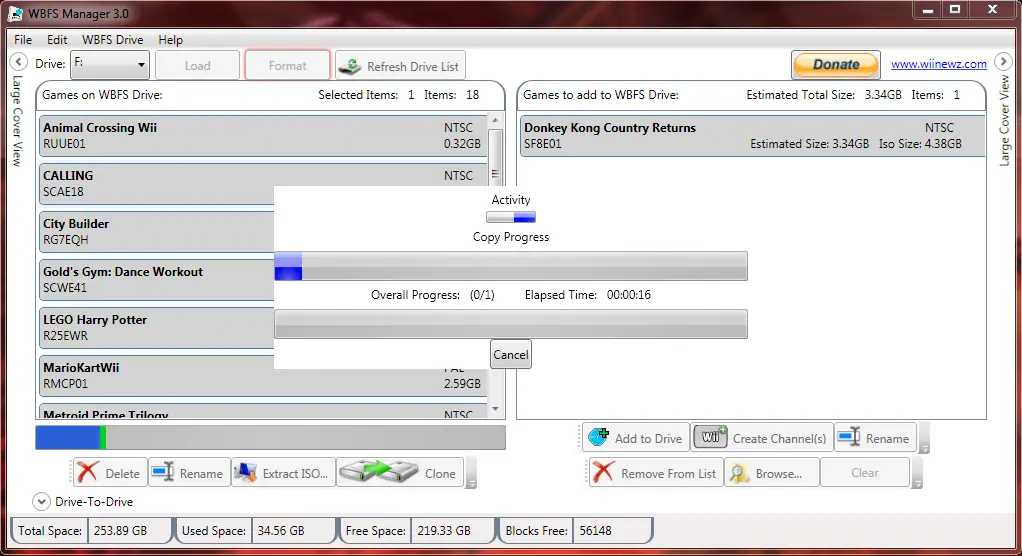Collapse the left Large Cover View arrow
Screen dimensions: 1022x556
pyautogui.click(x=18, y=62)
